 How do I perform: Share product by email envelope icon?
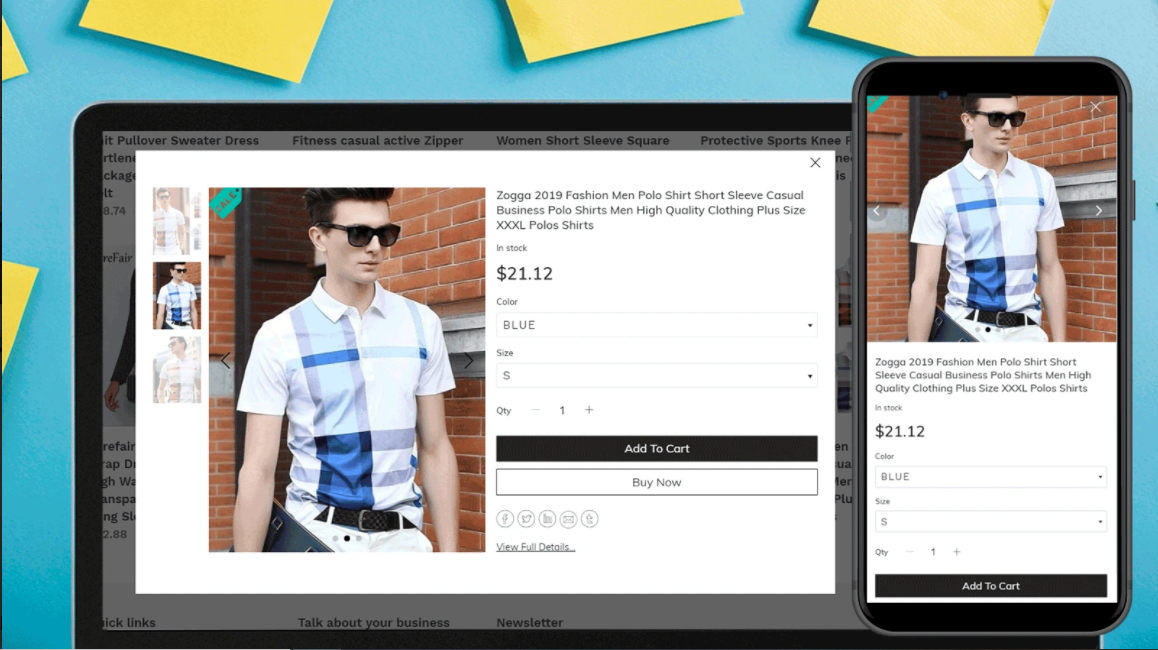coord(568,519)
